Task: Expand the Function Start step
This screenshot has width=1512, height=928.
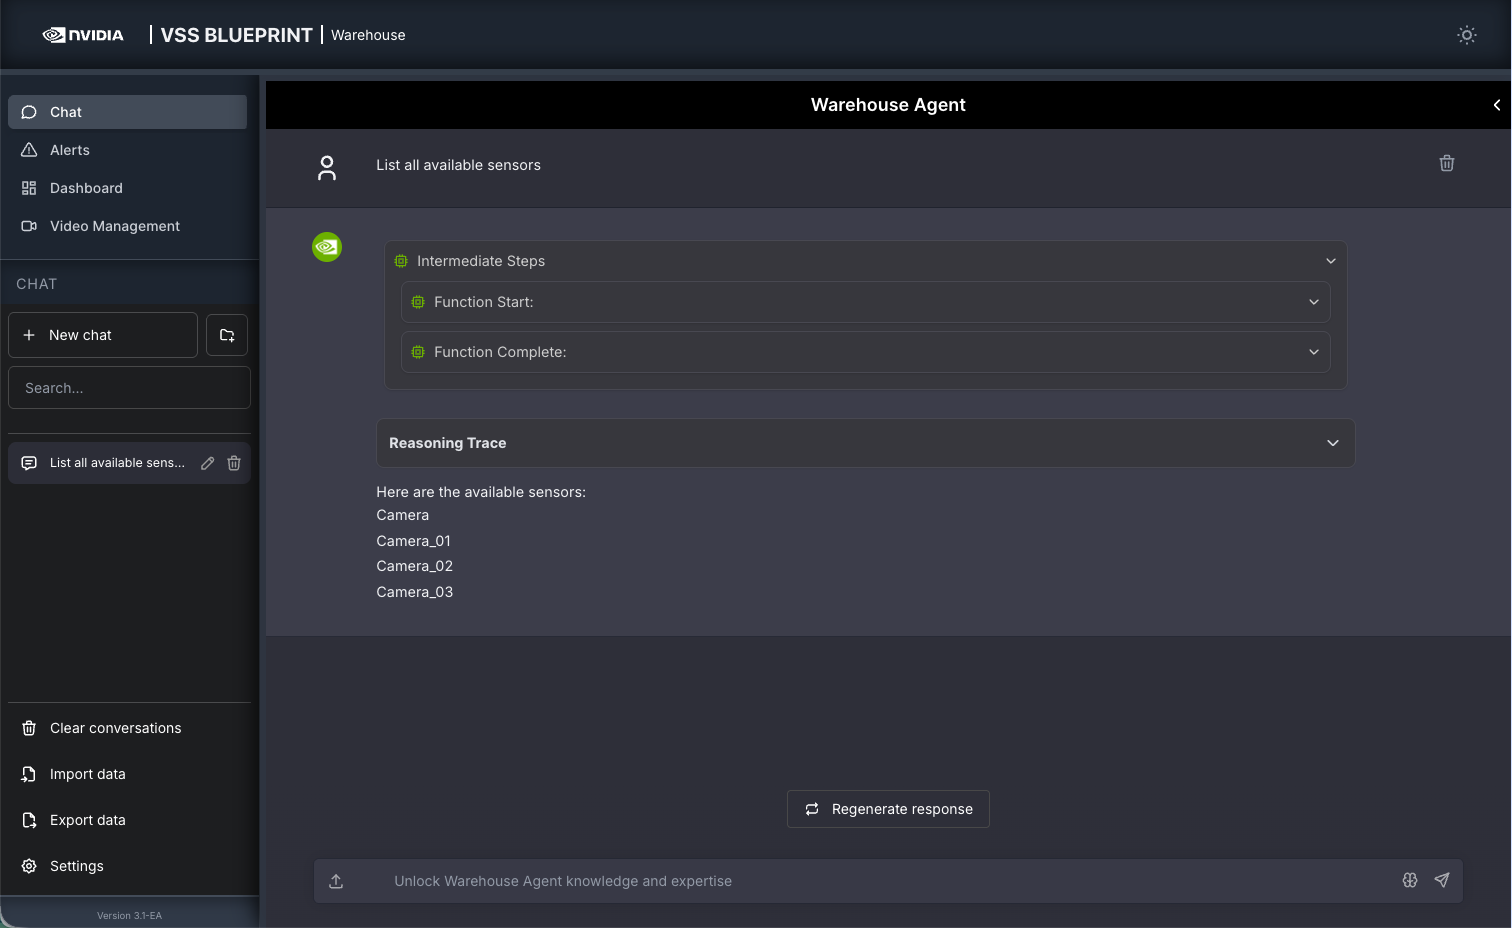Action: (1313, 302)
